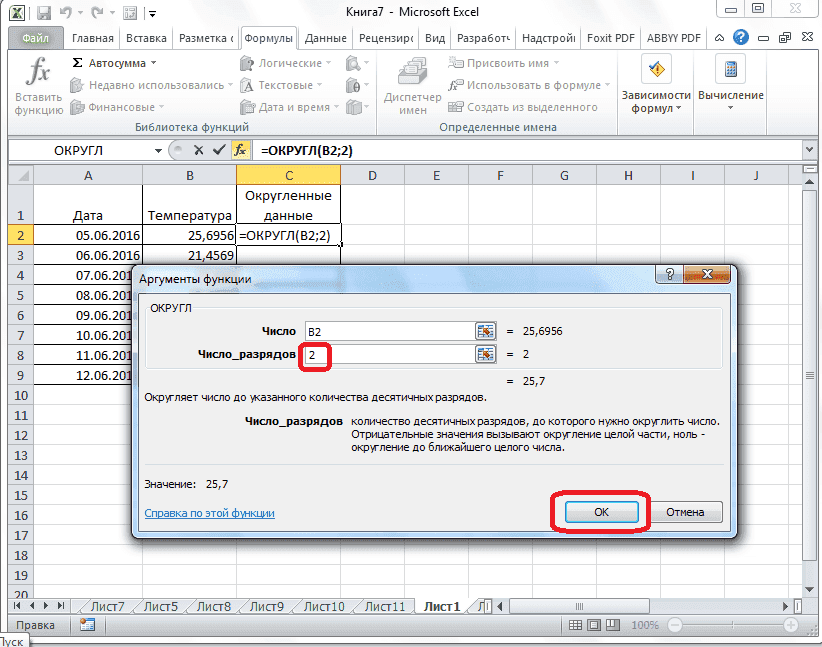Select the Лист5 sheet tab
This screenshot has width=822, height=647.
[160, 605]
